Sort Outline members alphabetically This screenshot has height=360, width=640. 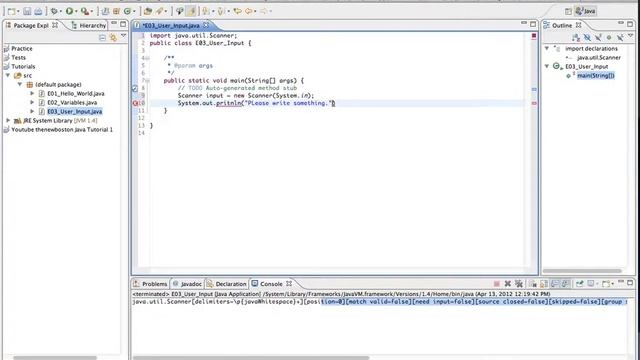(576, 38)
